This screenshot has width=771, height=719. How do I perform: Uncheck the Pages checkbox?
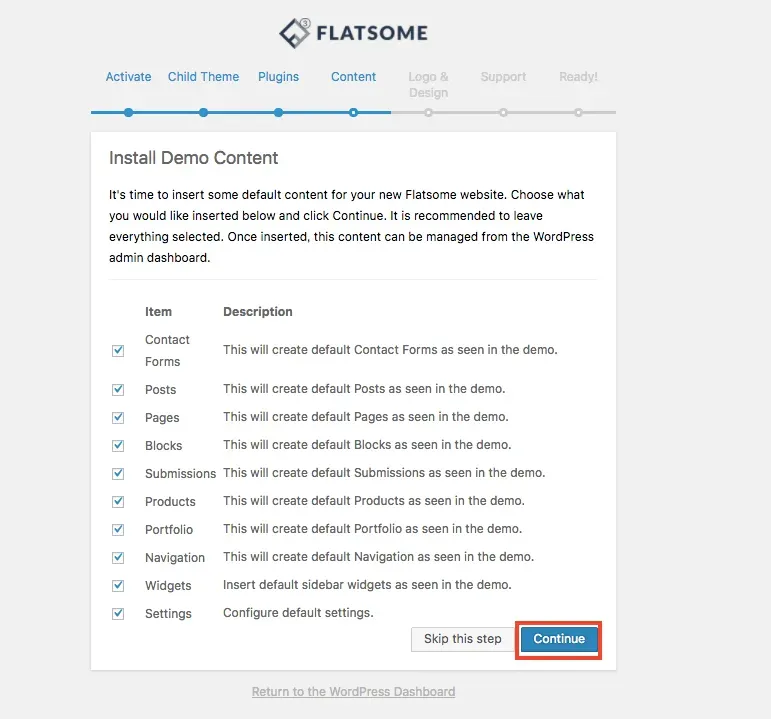click(118, 418)
